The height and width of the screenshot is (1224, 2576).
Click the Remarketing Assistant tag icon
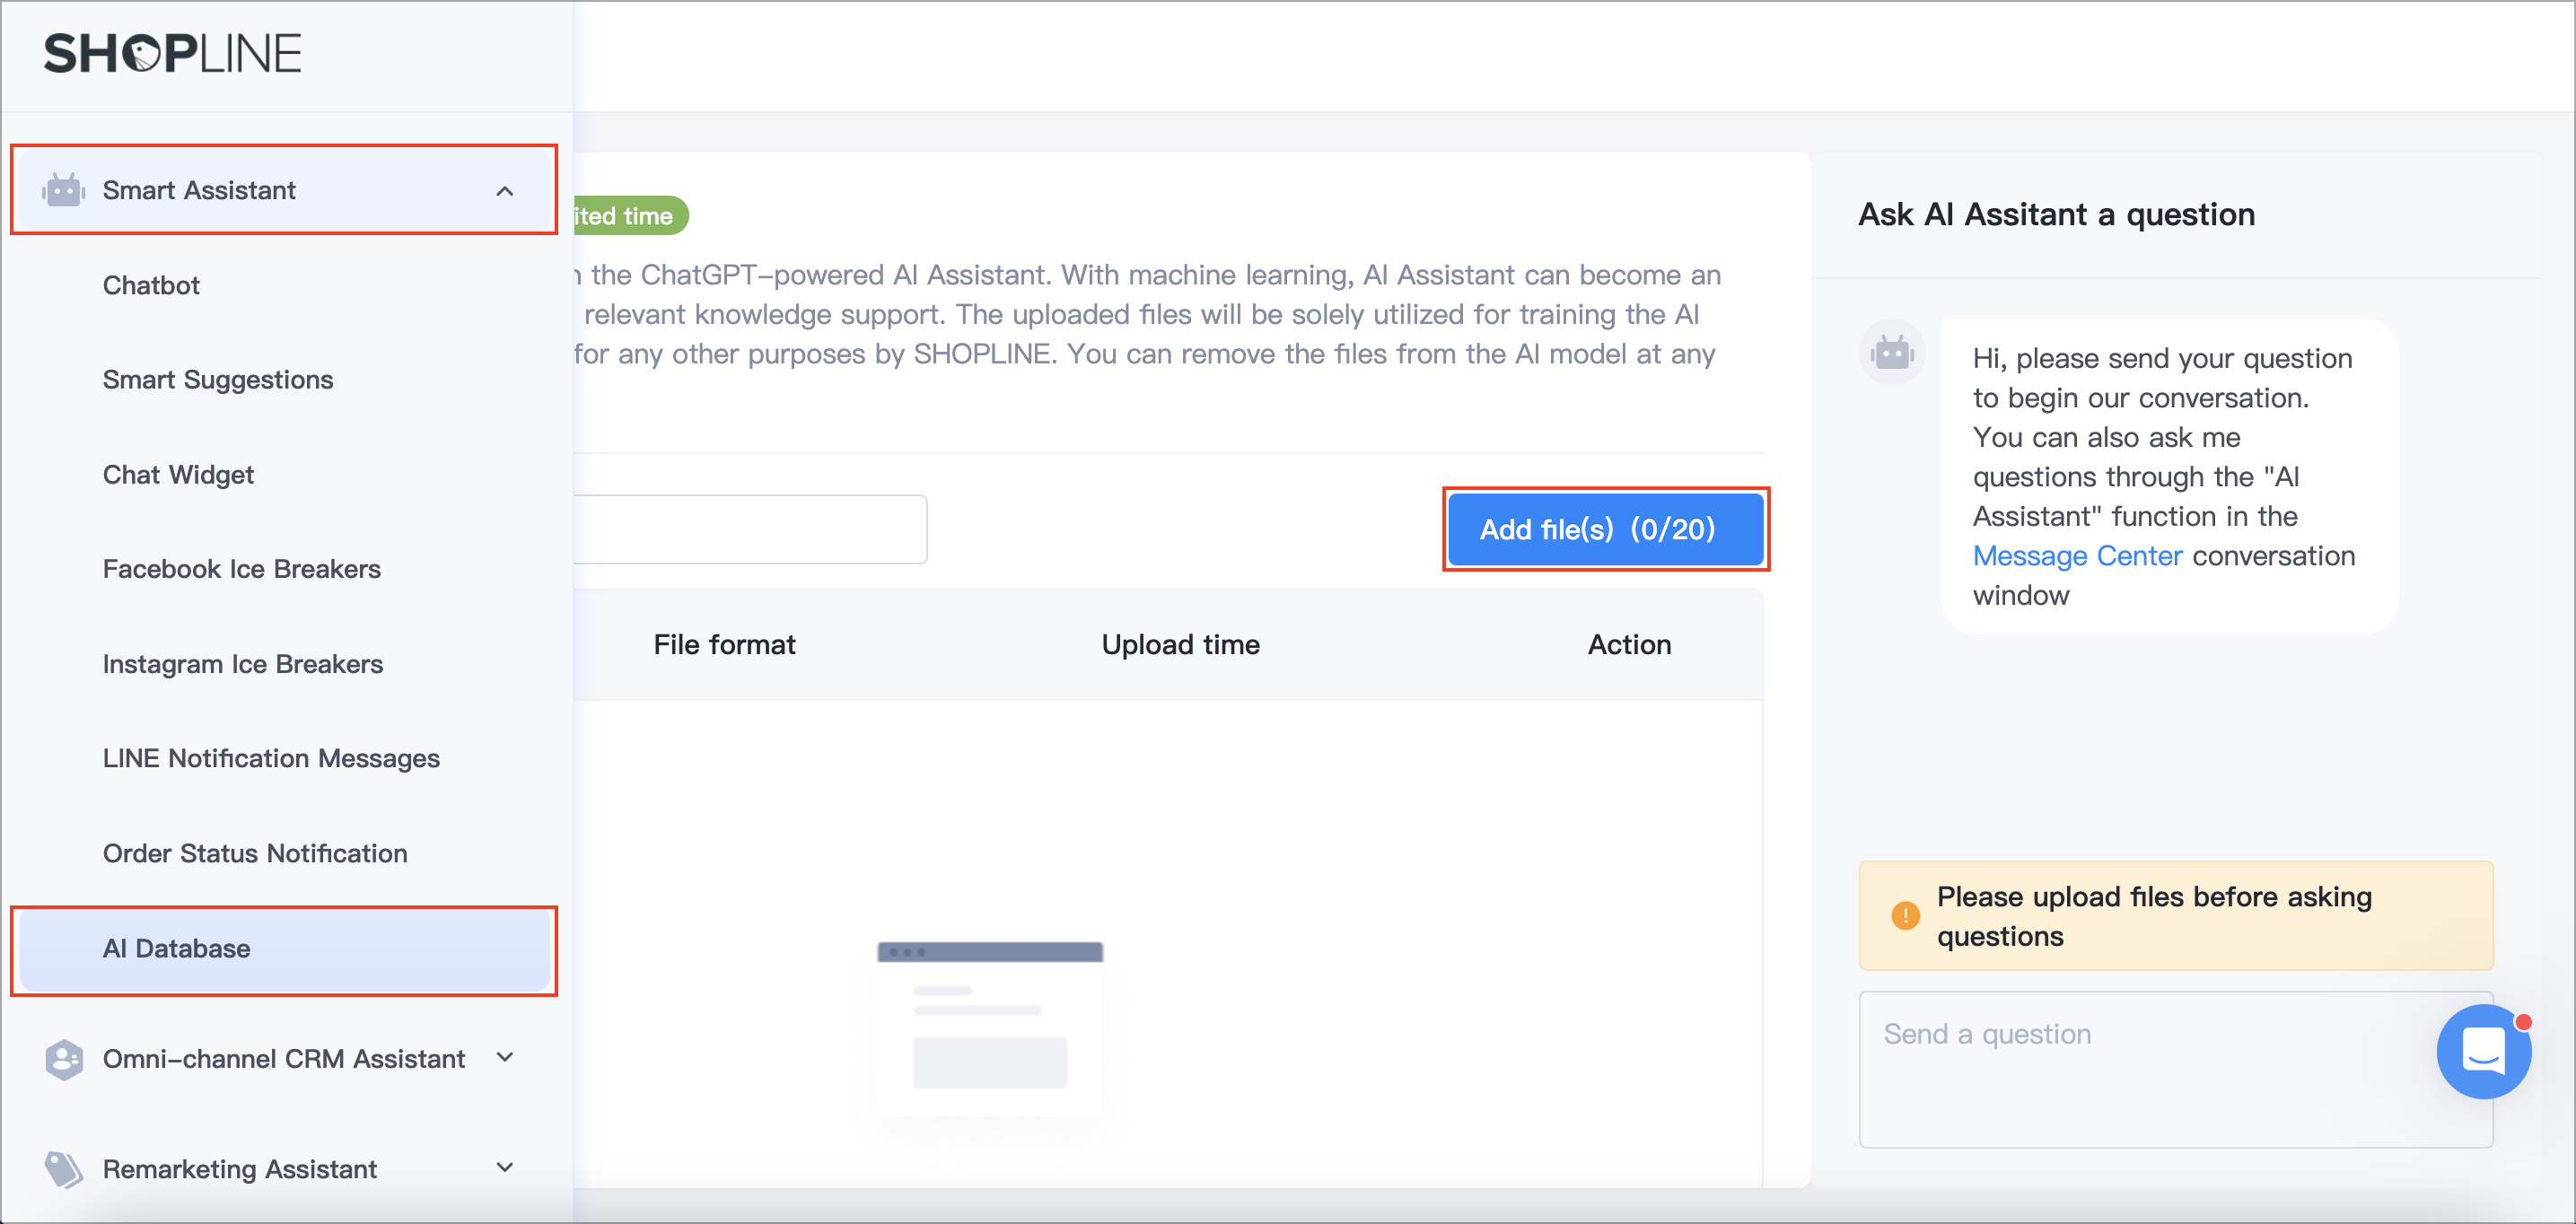[x=63, y=1168]
